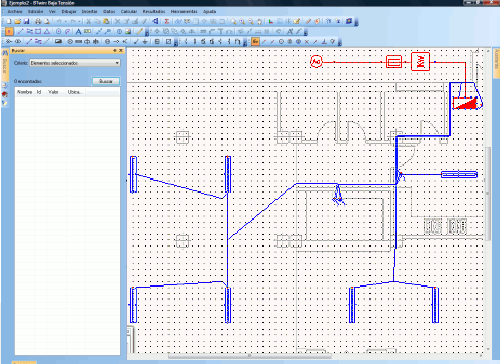Click the New document icon
500x364 pixels.
click(x=9, y=21)
